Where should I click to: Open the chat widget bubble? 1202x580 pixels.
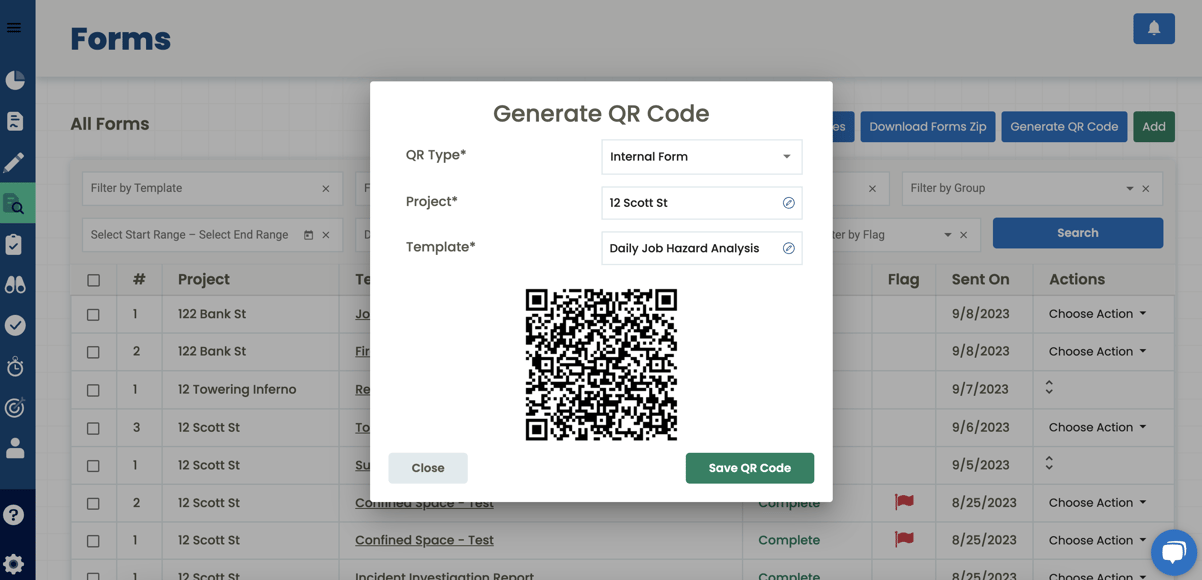click(1174, 552)
